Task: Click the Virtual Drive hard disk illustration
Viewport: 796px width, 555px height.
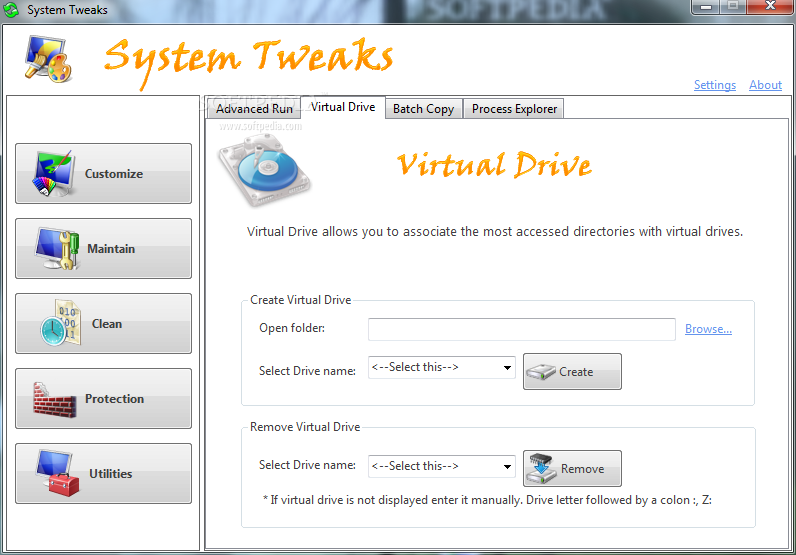Action: point(264,171)
